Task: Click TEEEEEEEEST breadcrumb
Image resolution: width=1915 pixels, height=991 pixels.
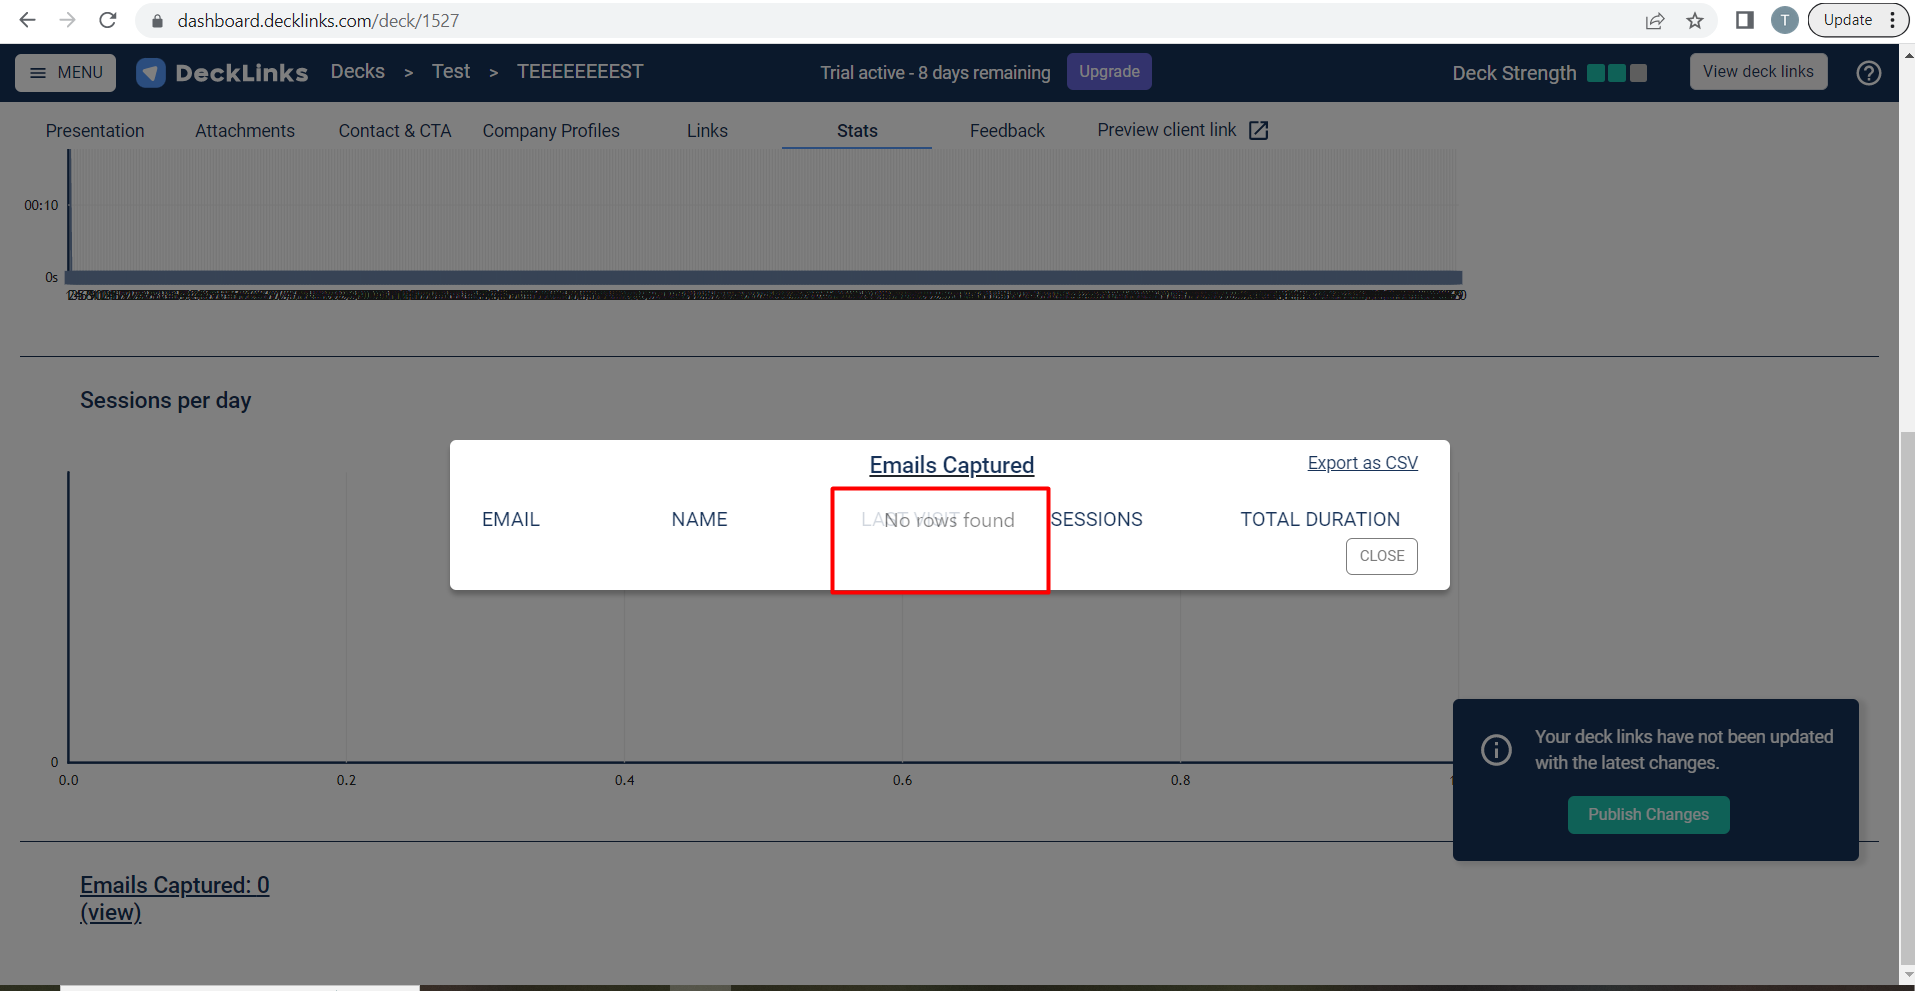Action: pyautogui.click(x=580, y=72)
